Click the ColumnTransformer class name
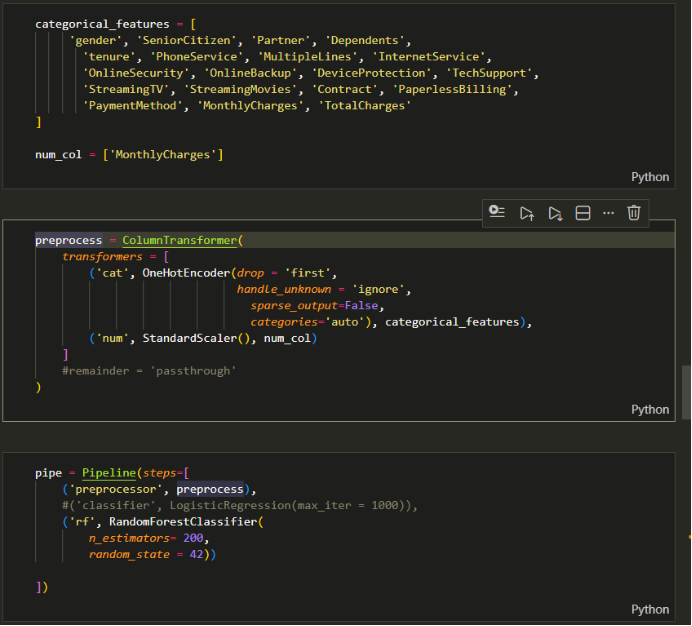The width and height of the screenshot is (692, 626). (180, 241)
